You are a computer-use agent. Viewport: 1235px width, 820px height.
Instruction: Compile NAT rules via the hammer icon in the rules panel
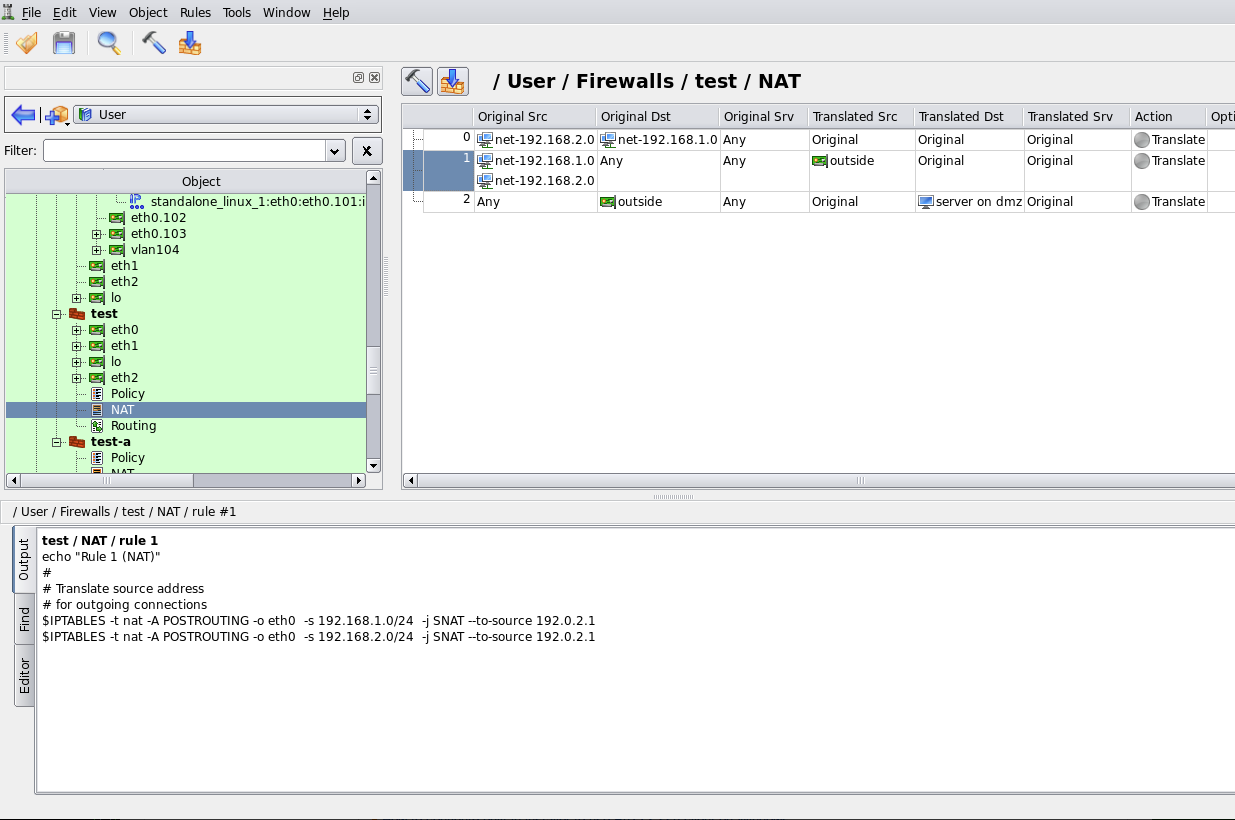point(416,81)
